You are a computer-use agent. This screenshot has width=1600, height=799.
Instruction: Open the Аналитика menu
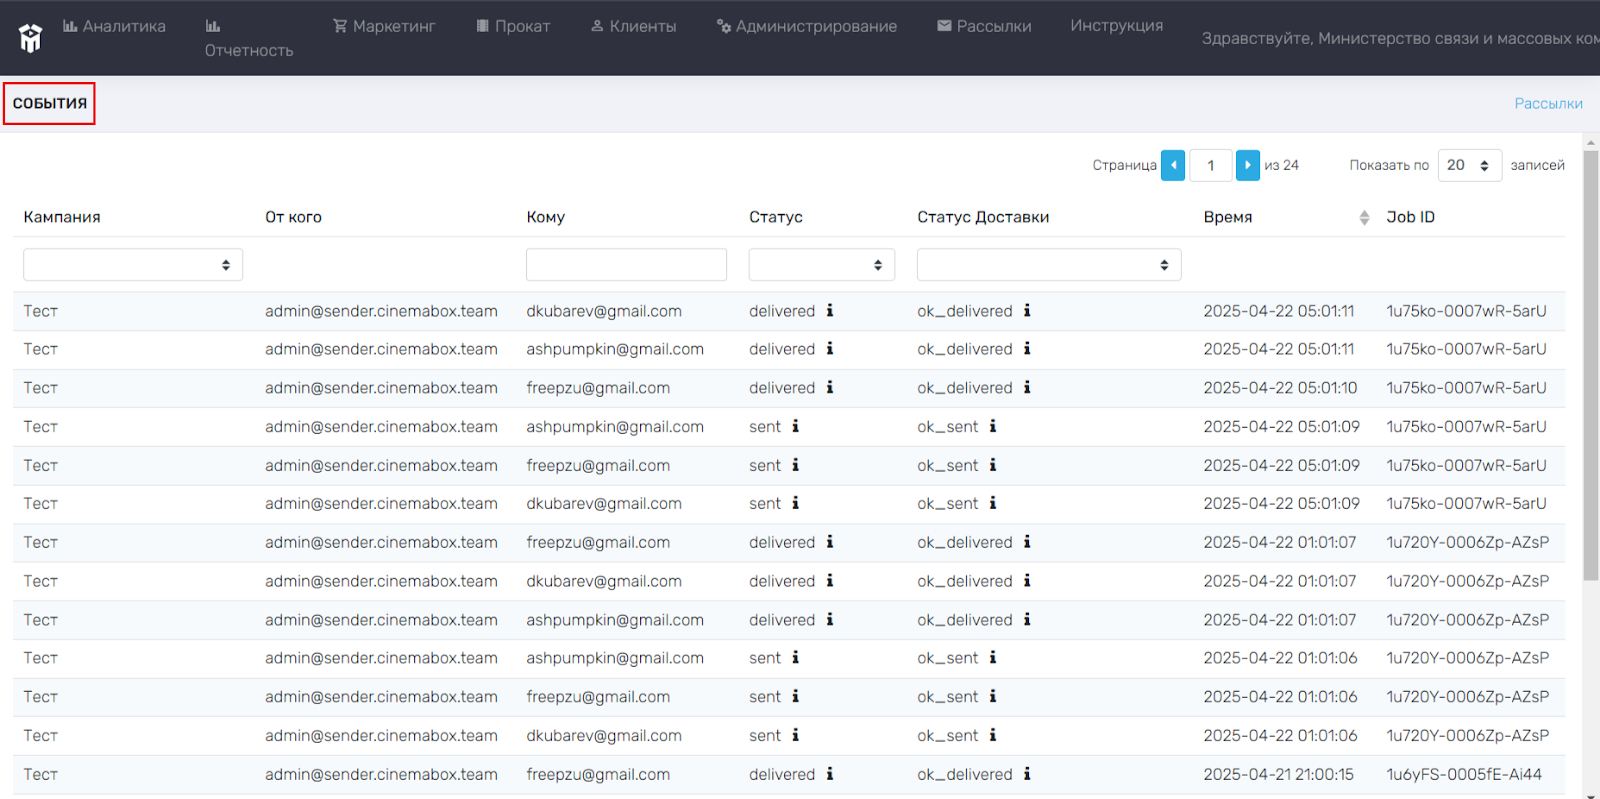[x=114, y=26]
